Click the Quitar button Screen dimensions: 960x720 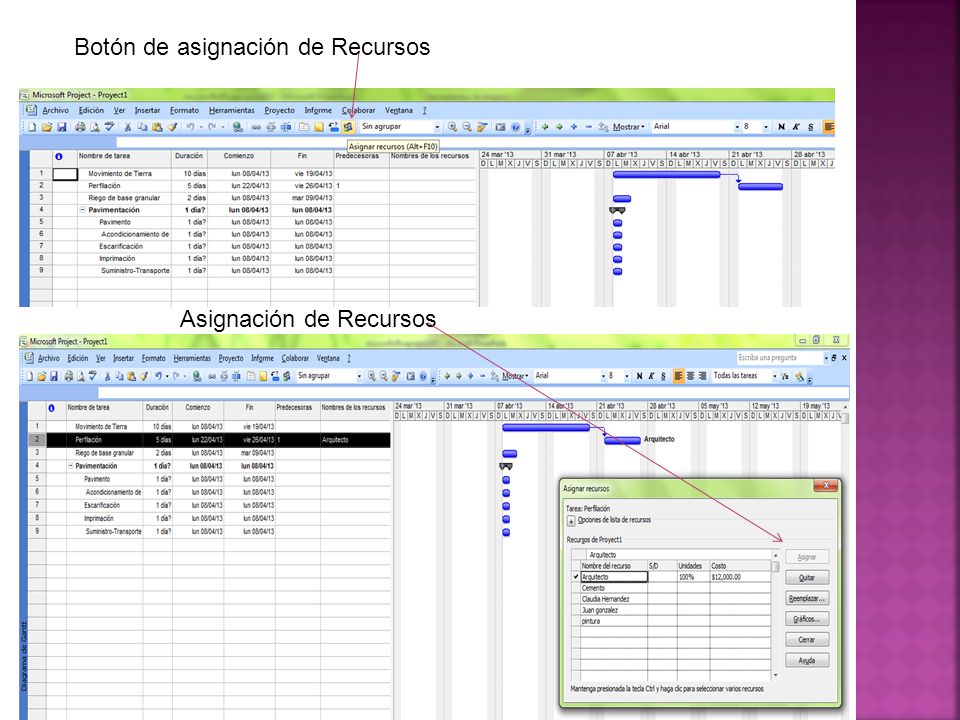click(807, 577)
